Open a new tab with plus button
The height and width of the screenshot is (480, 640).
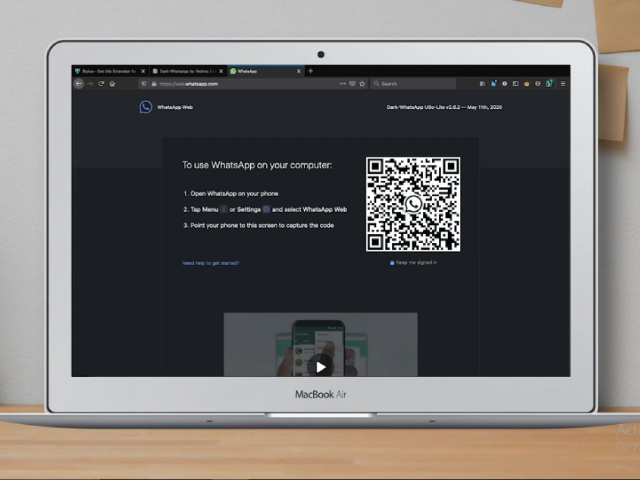click(311, 71)
